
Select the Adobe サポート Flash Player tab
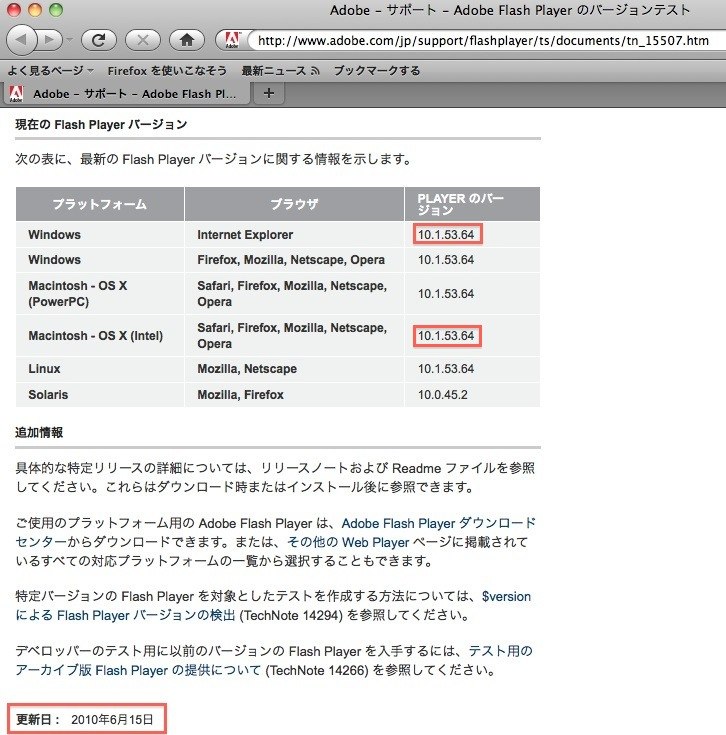pos(127,93)
